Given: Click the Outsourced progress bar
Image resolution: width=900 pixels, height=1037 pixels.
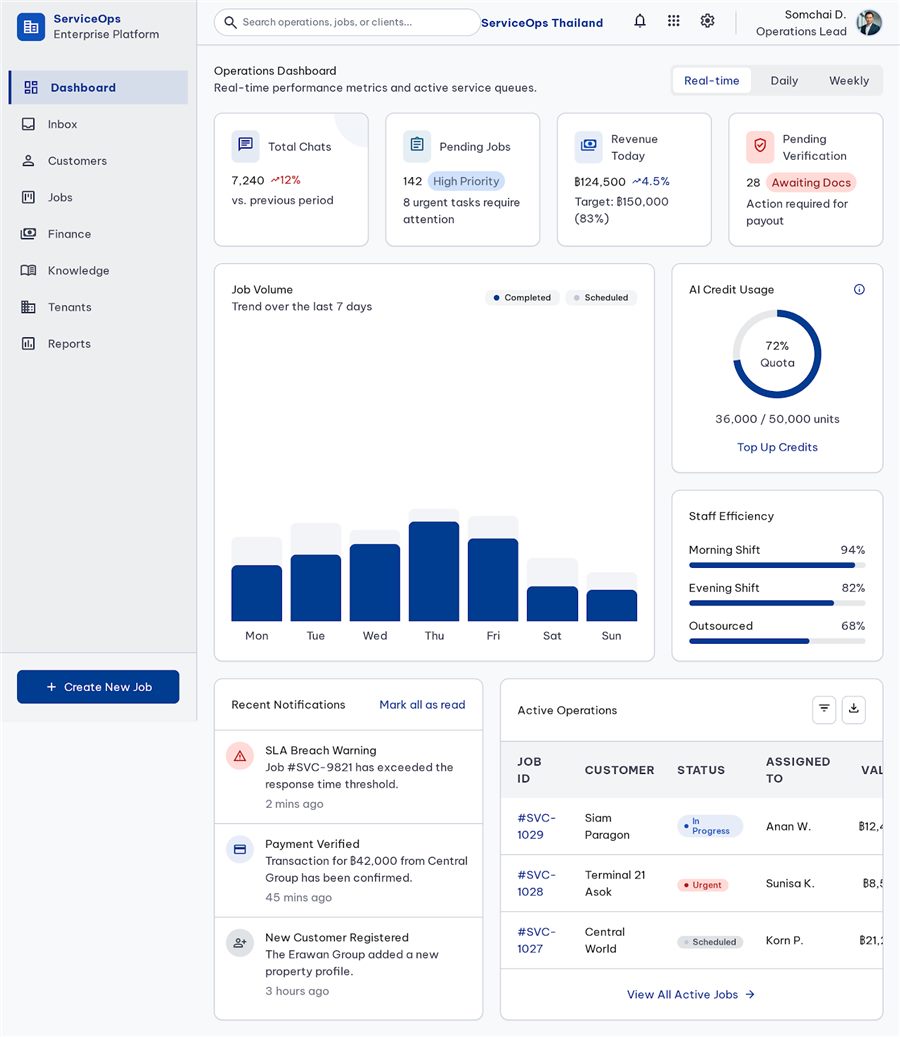Looking at the screenshot, I should click(777, 641).
